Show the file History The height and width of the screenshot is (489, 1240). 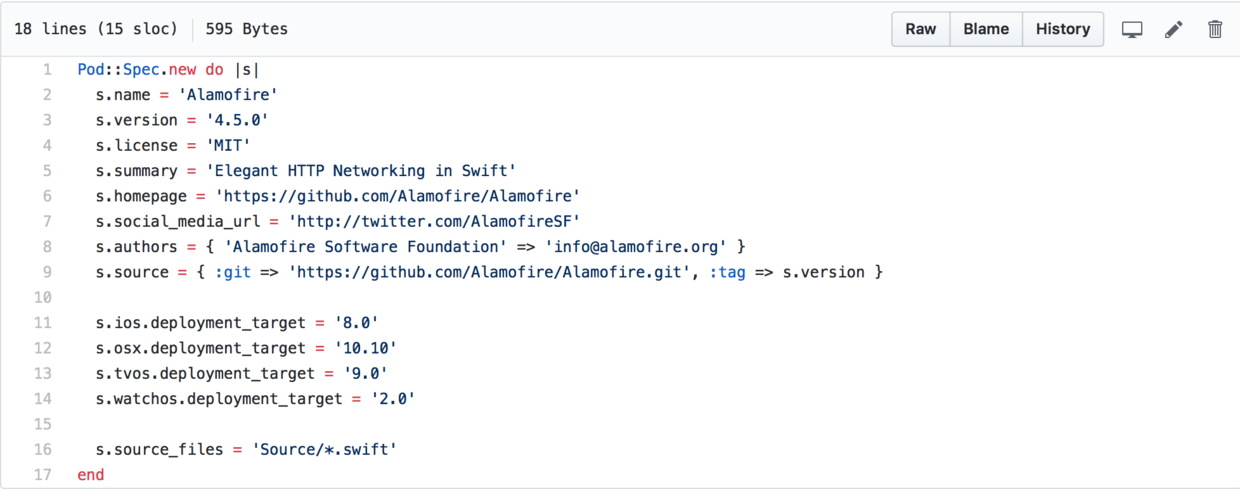[1063, 29]
